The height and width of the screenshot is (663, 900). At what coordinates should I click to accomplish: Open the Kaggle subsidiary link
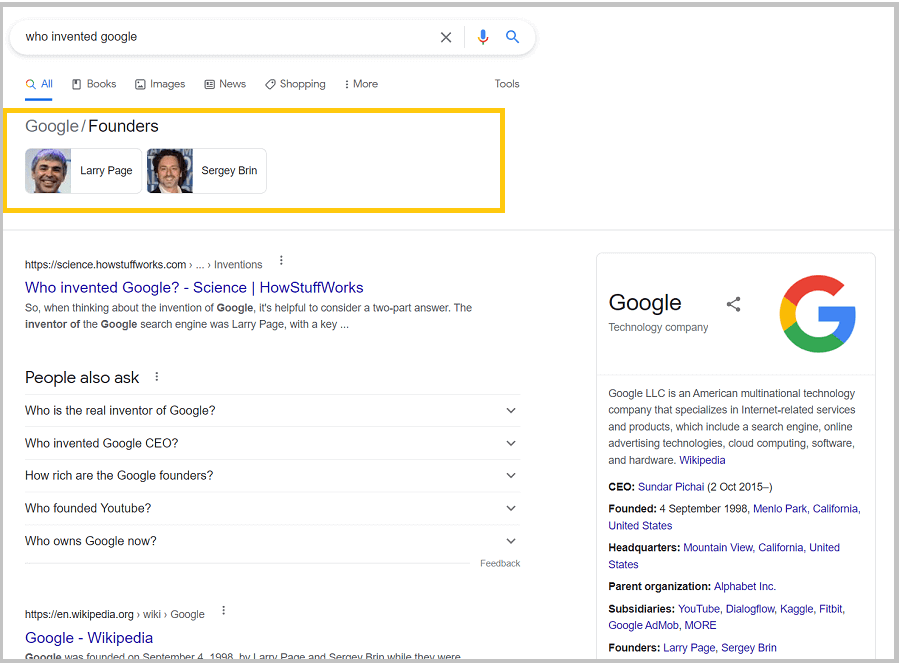point(797,608)
